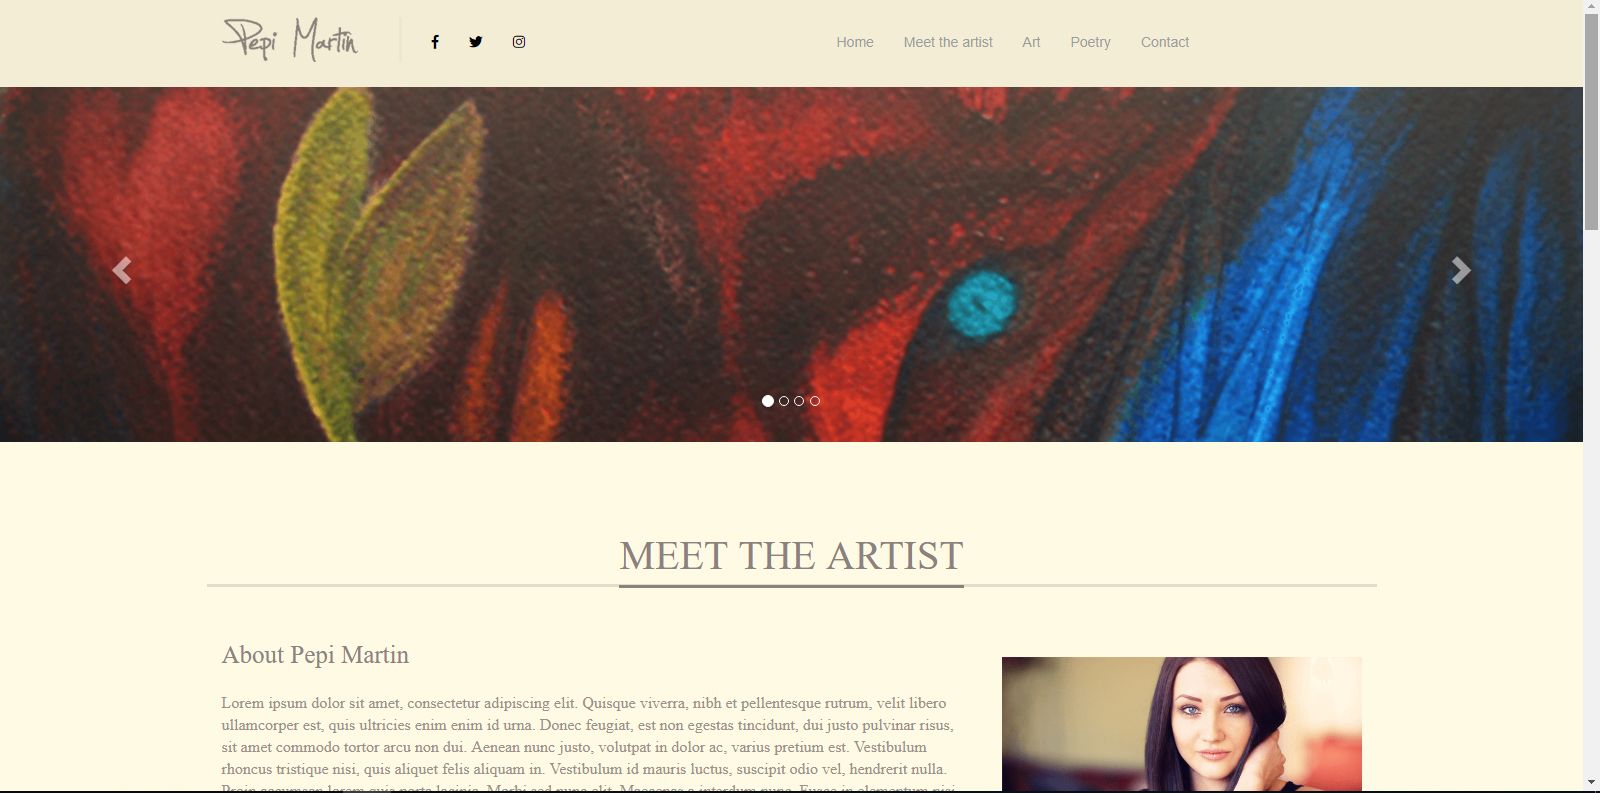This screenshot has height=793, width=1600.
Task: Click the scrollbar down arrow
Action: [1591, 783]
